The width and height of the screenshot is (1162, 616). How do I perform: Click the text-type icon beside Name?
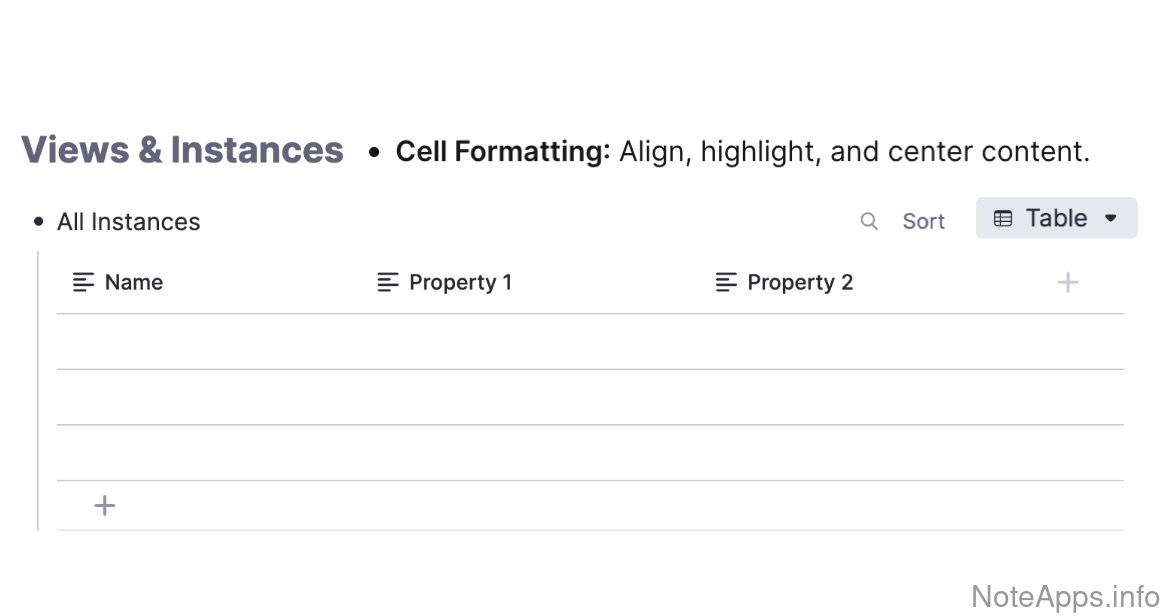click(x=83, y=282)
